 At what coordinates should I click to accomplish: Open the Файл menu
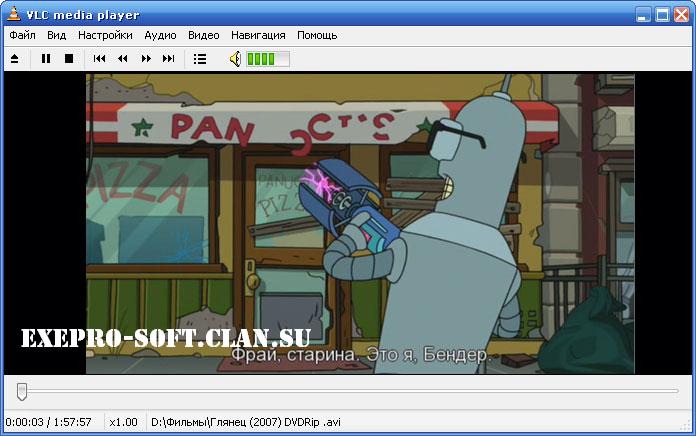(22, 35)
